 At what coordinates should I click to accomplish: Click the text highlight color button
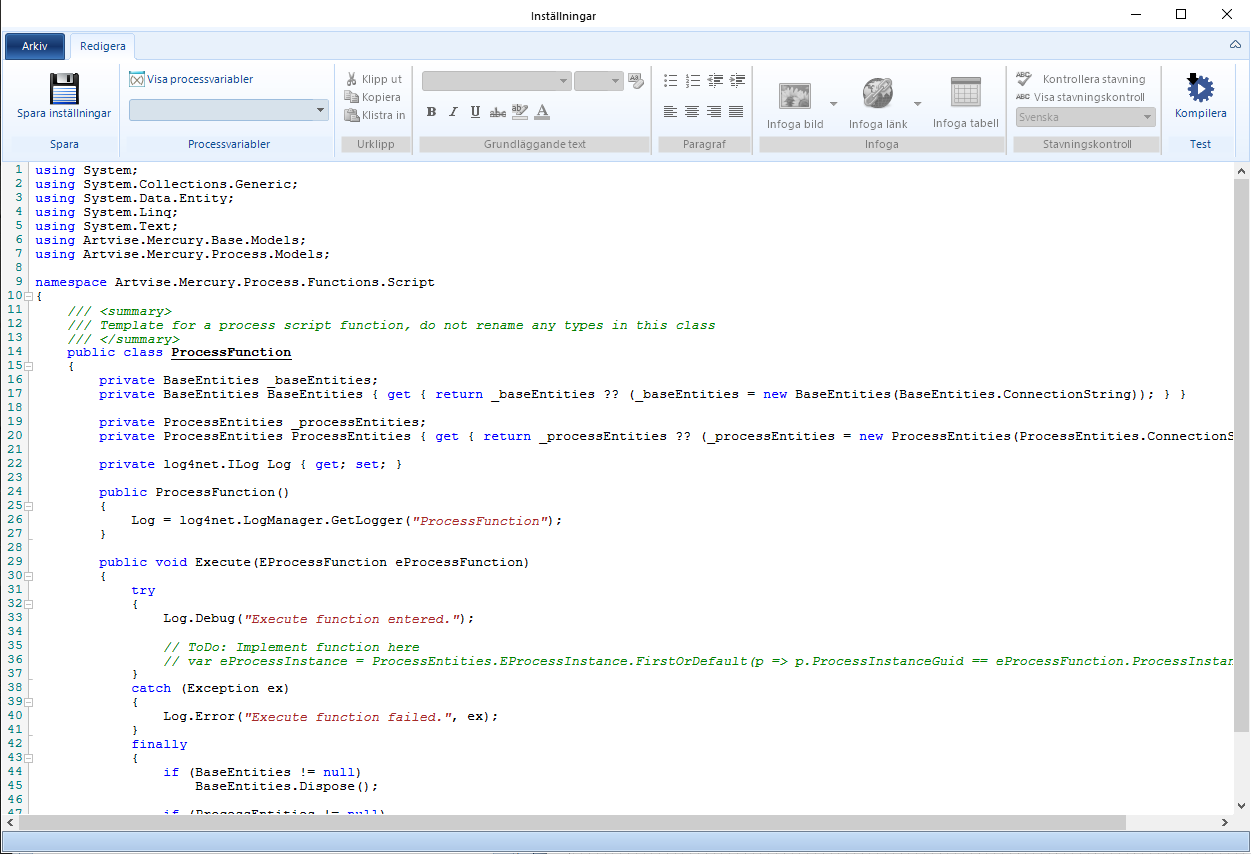pyautogui.click(x=519, y=112)
